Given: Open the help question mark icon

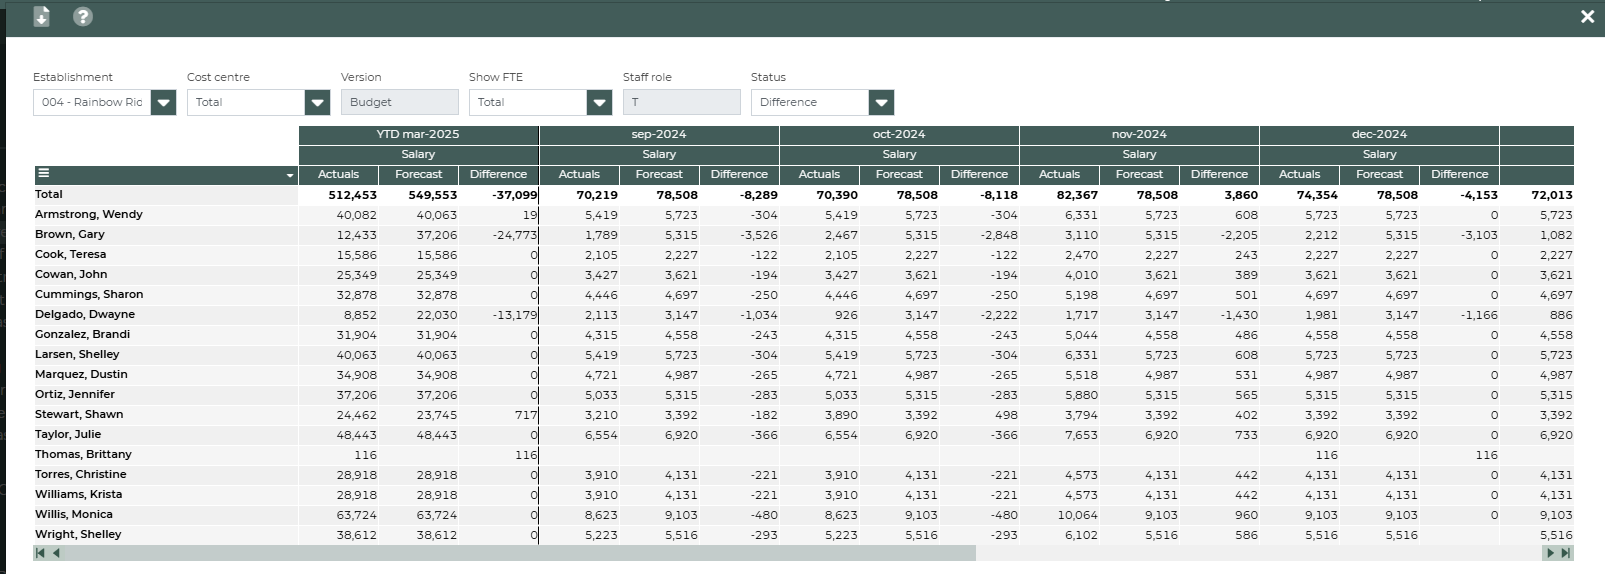Looking at the screenshot, I should click(83, 16).
